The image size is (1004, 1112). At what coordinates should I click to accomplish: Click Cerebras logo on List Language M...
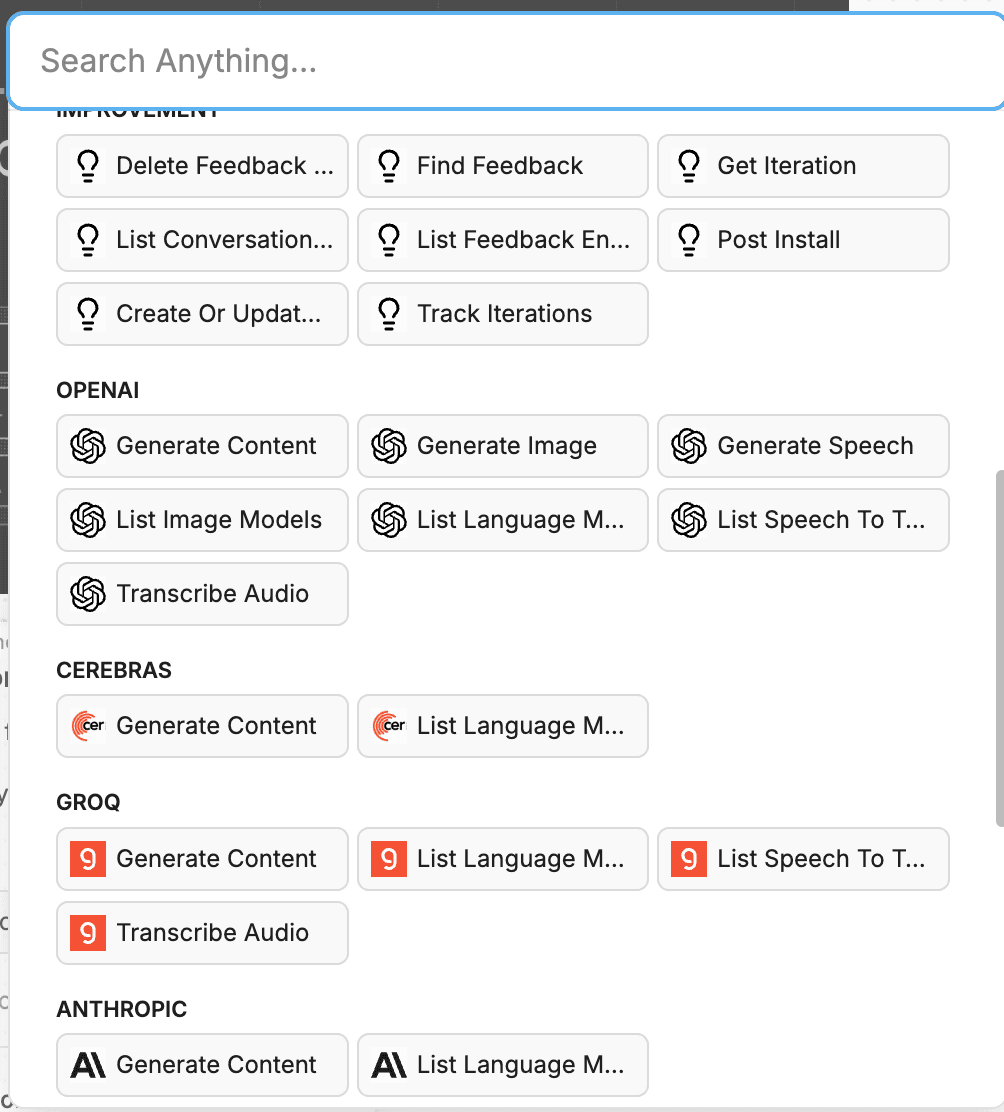[389, 726]
